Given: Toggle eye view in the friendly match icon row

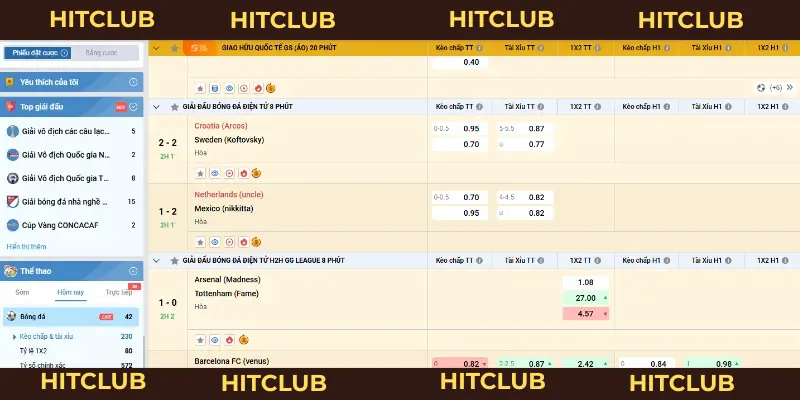Looking at the screenshot, I should point(229,88).
